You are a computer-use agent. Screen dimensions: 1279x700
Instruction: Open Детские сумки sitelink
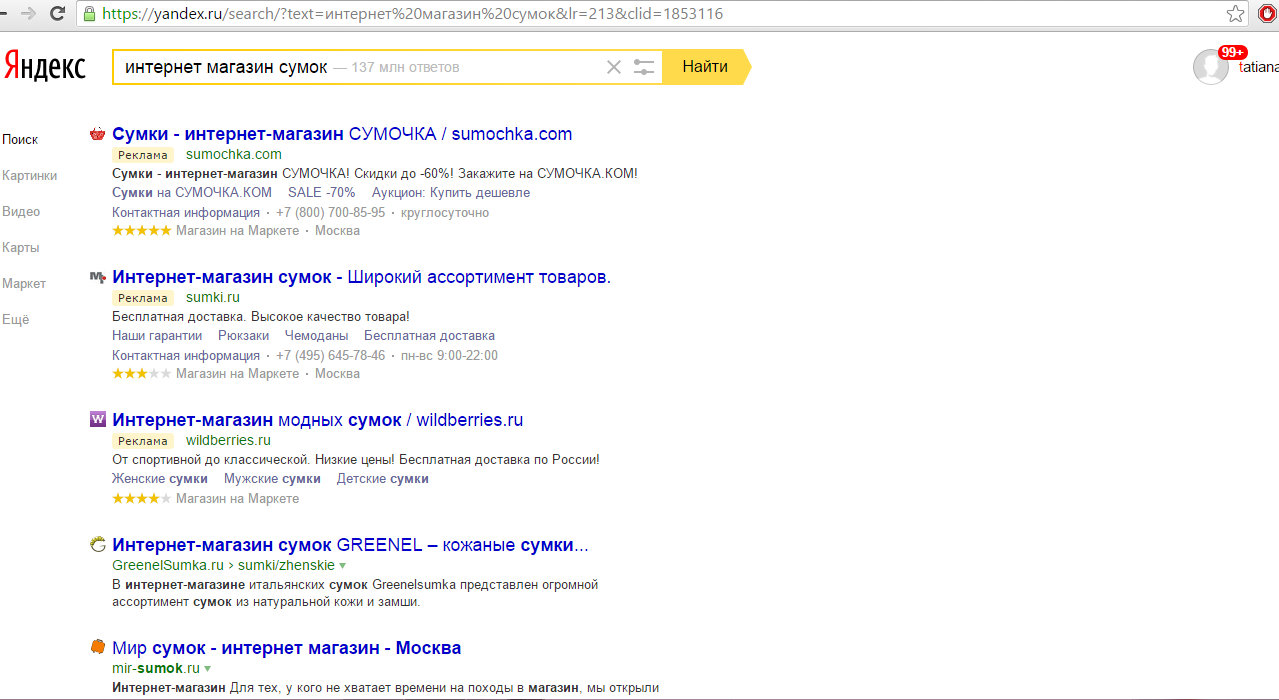[x=383, y=479]
